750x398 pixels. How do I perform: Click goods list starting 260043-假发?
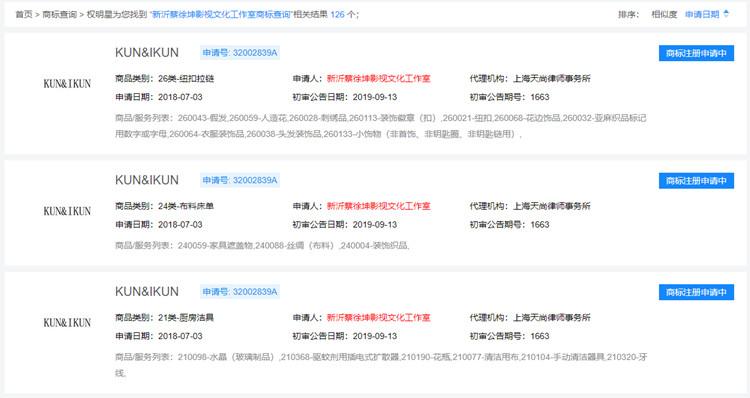click(381, 126)
